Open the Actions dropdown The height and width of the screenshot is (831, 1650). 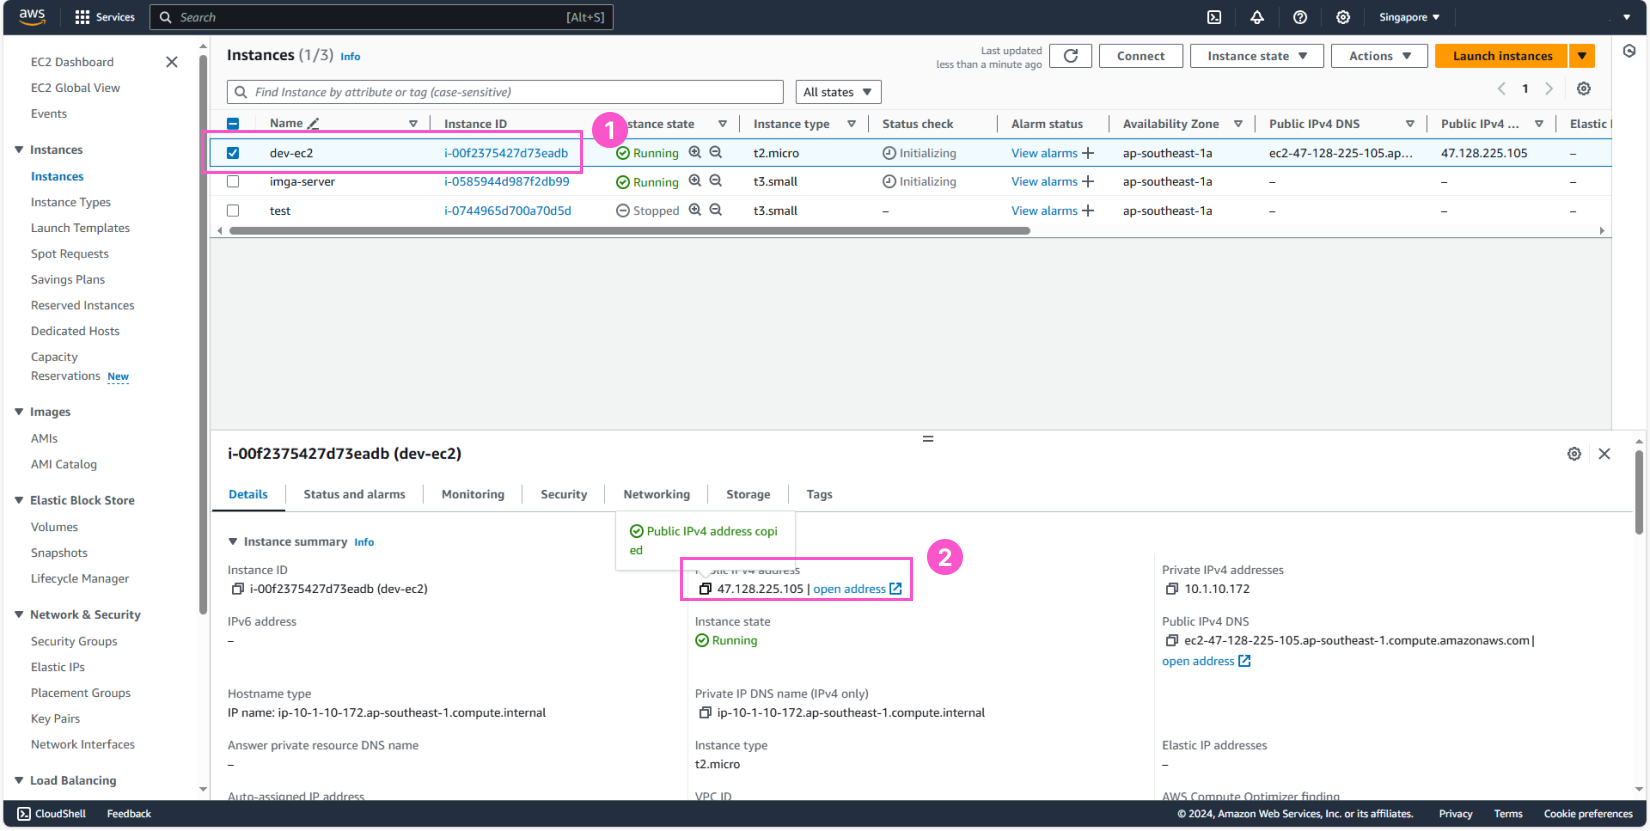(x=1380, y=56)
